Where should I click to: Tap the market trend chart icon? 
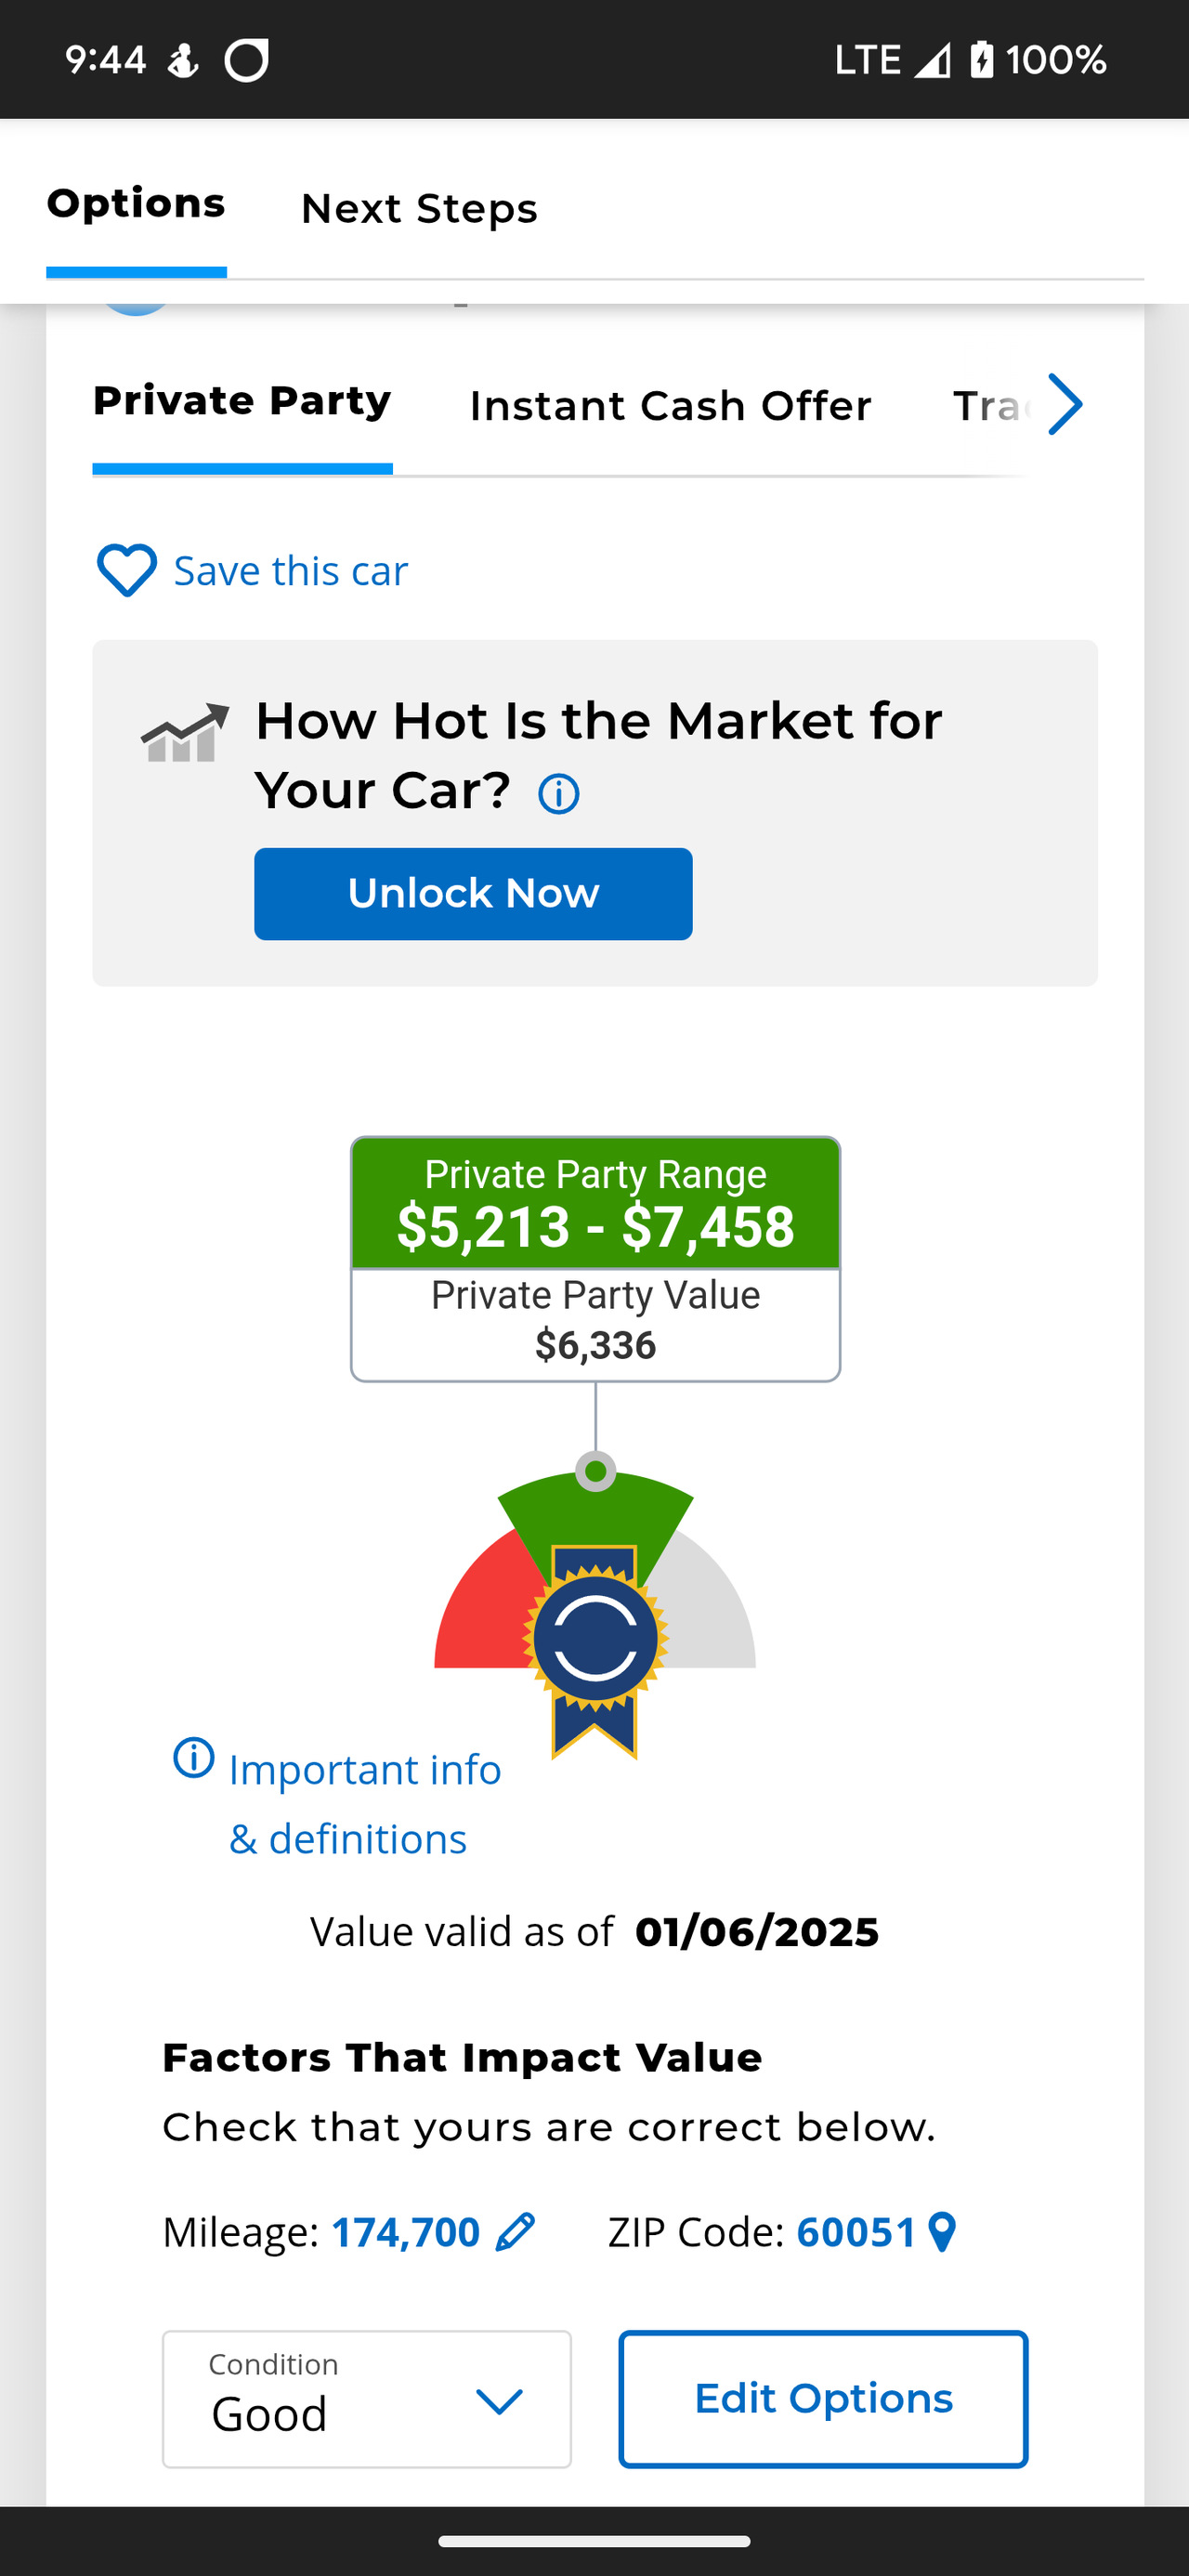(x=185, y=733)
